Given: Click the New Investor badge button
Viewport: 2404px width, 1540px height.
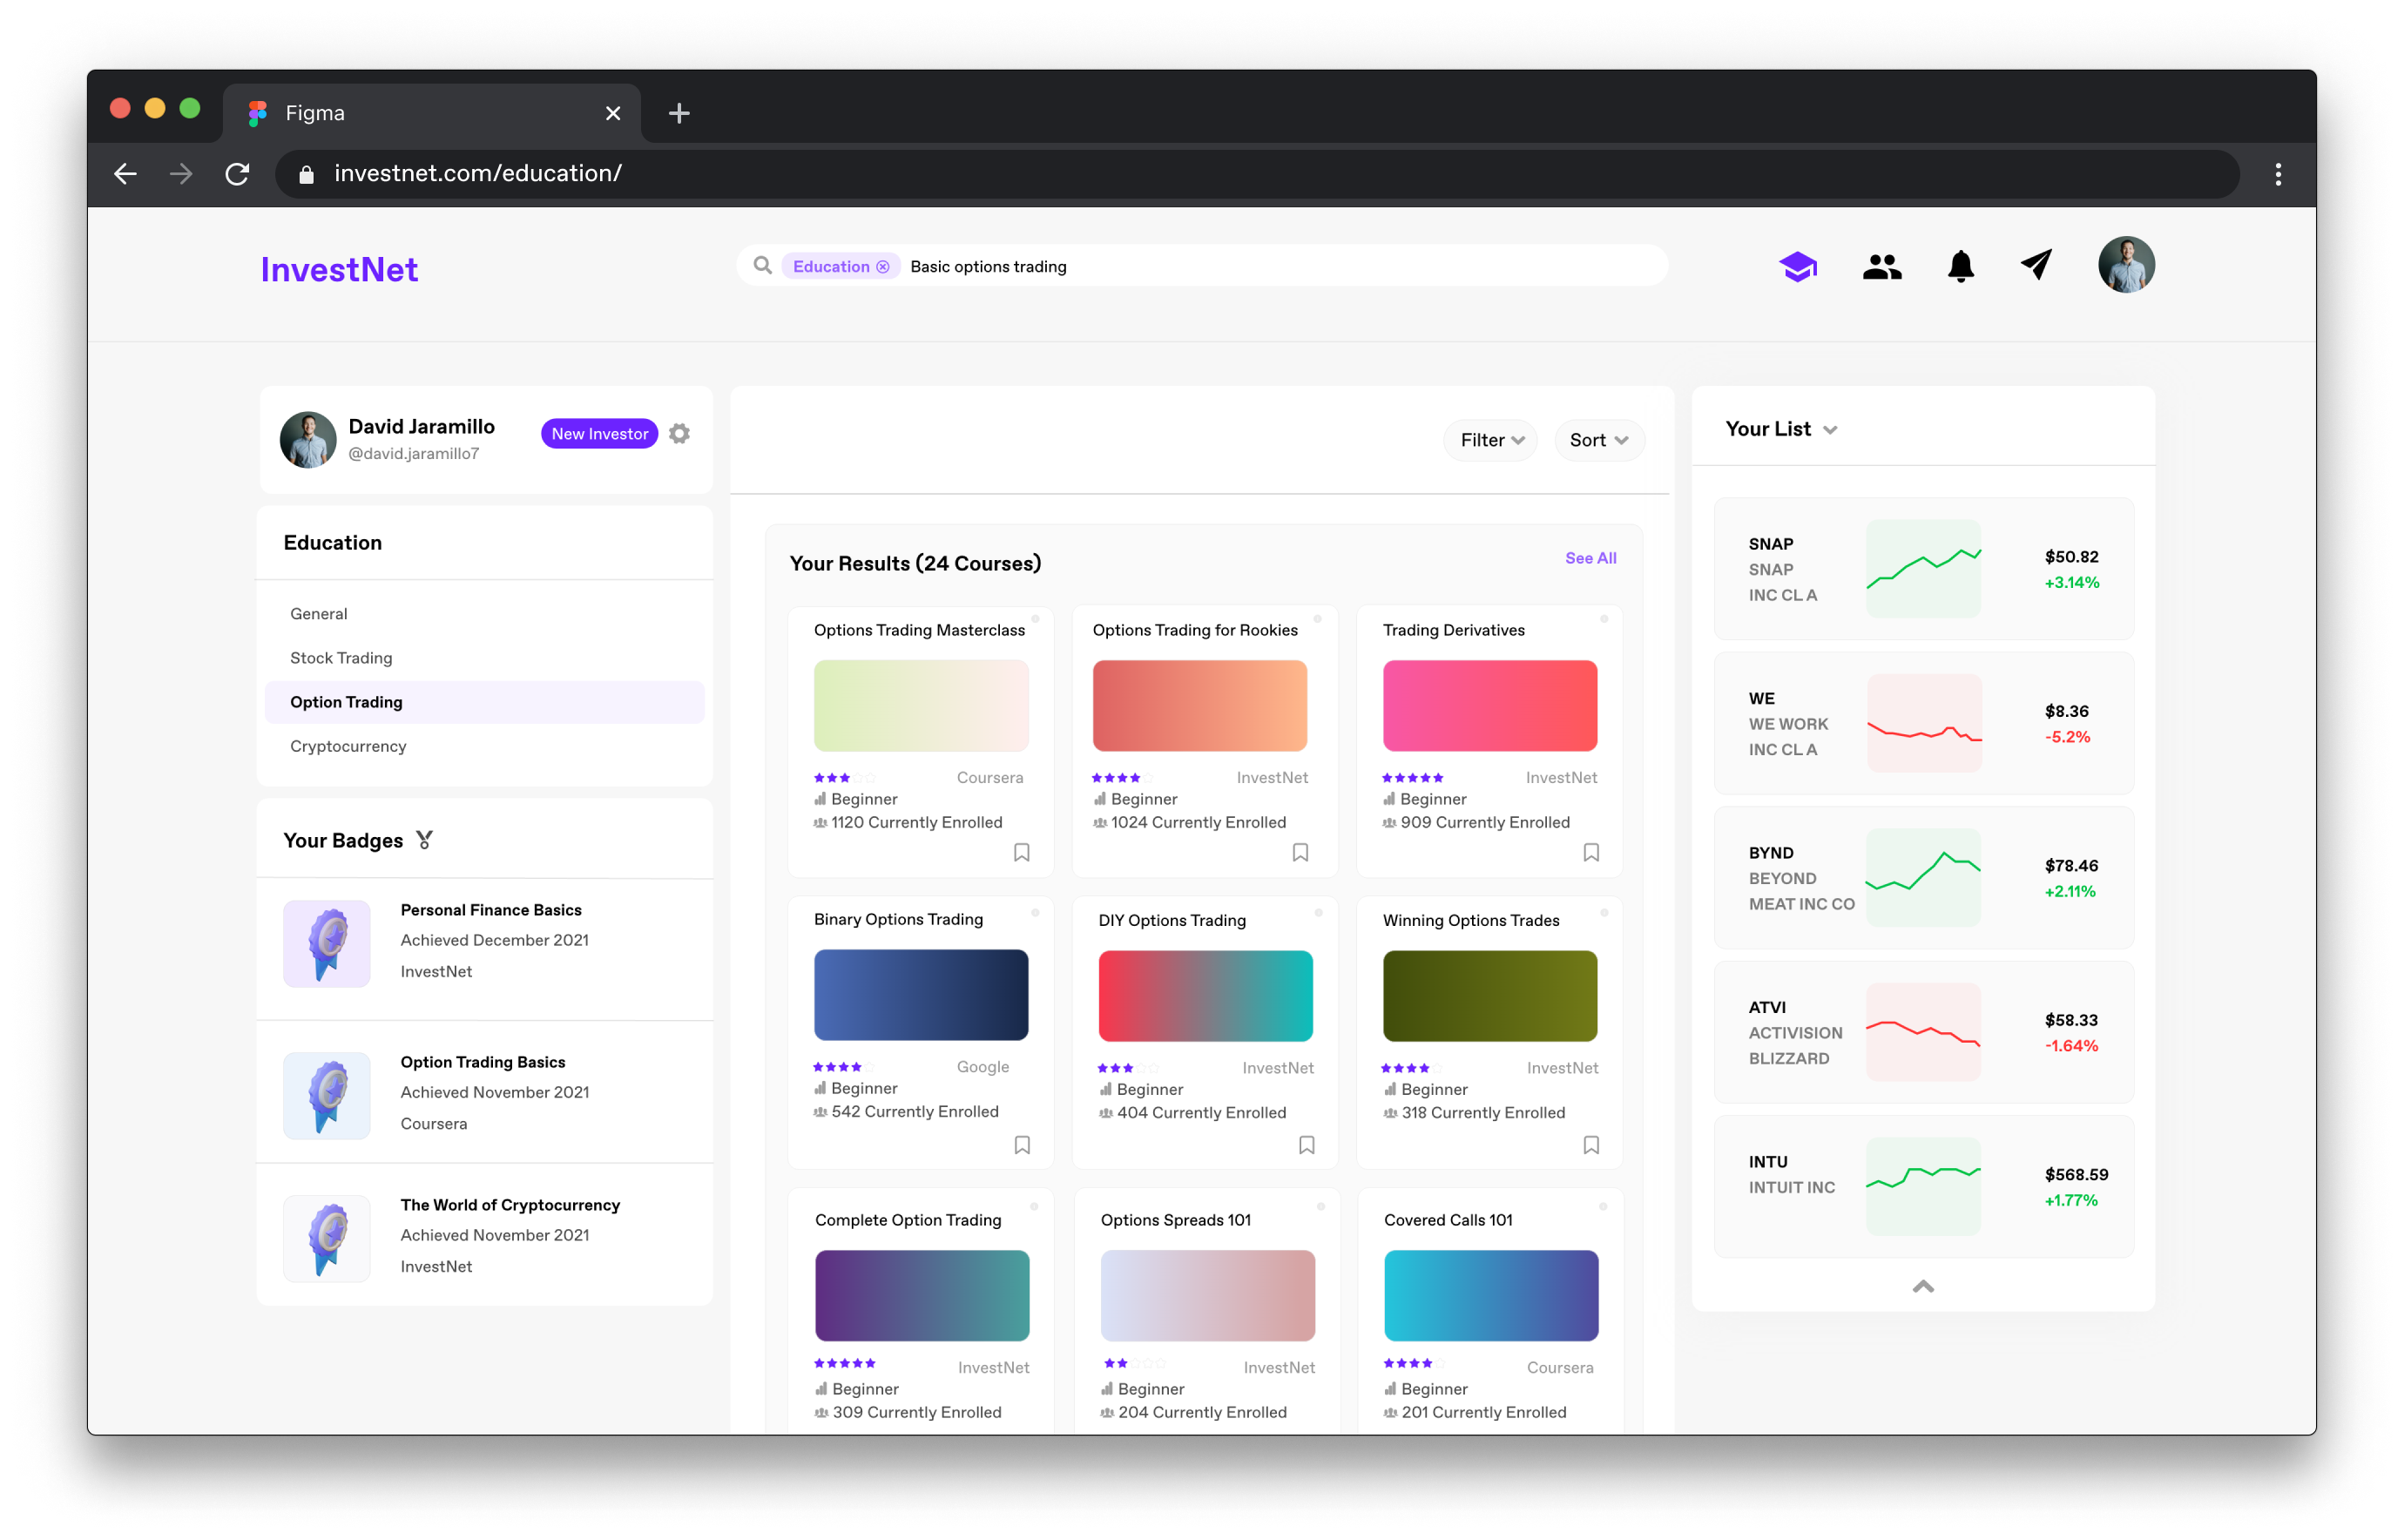Looking at the screenshot, I should click(x=599, y=433).
